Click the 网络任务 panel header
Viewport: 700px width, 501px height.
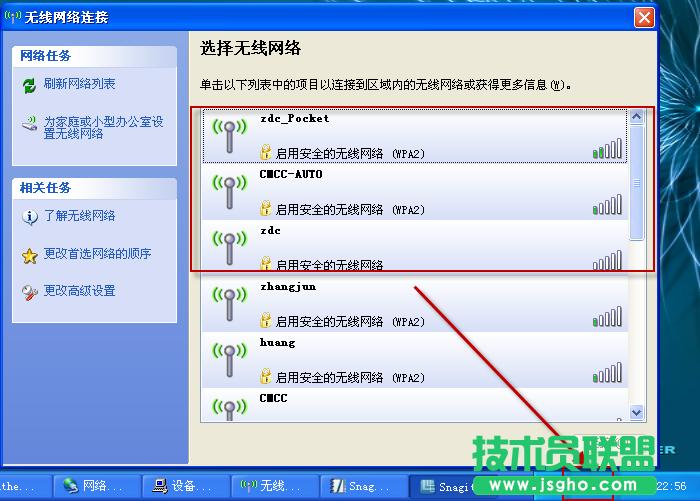coord(95,56)
